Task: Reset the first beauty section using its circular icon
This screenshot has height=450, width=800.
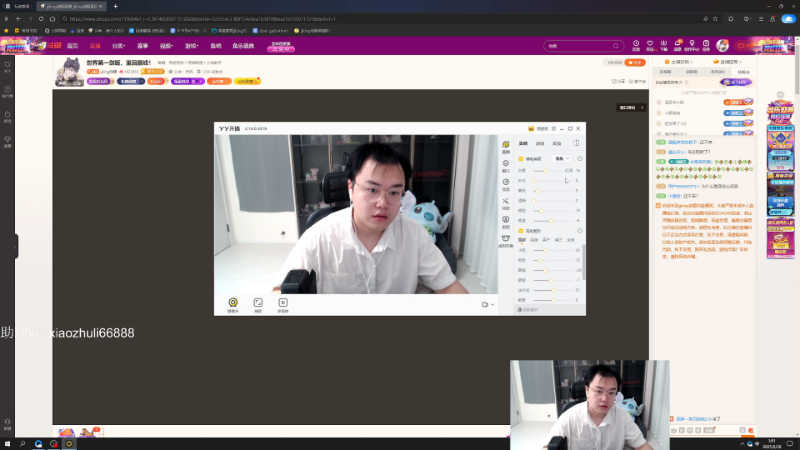Action: point(580,159)
